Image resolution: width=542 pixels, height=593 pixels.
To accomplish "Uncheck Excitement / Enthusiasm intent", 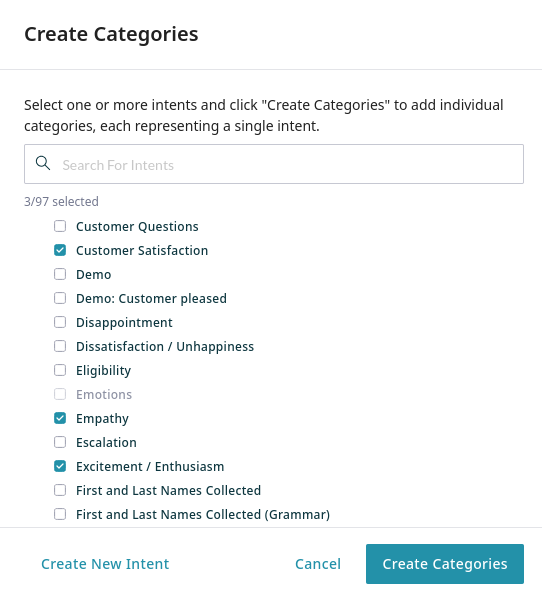I will point(60,466).
